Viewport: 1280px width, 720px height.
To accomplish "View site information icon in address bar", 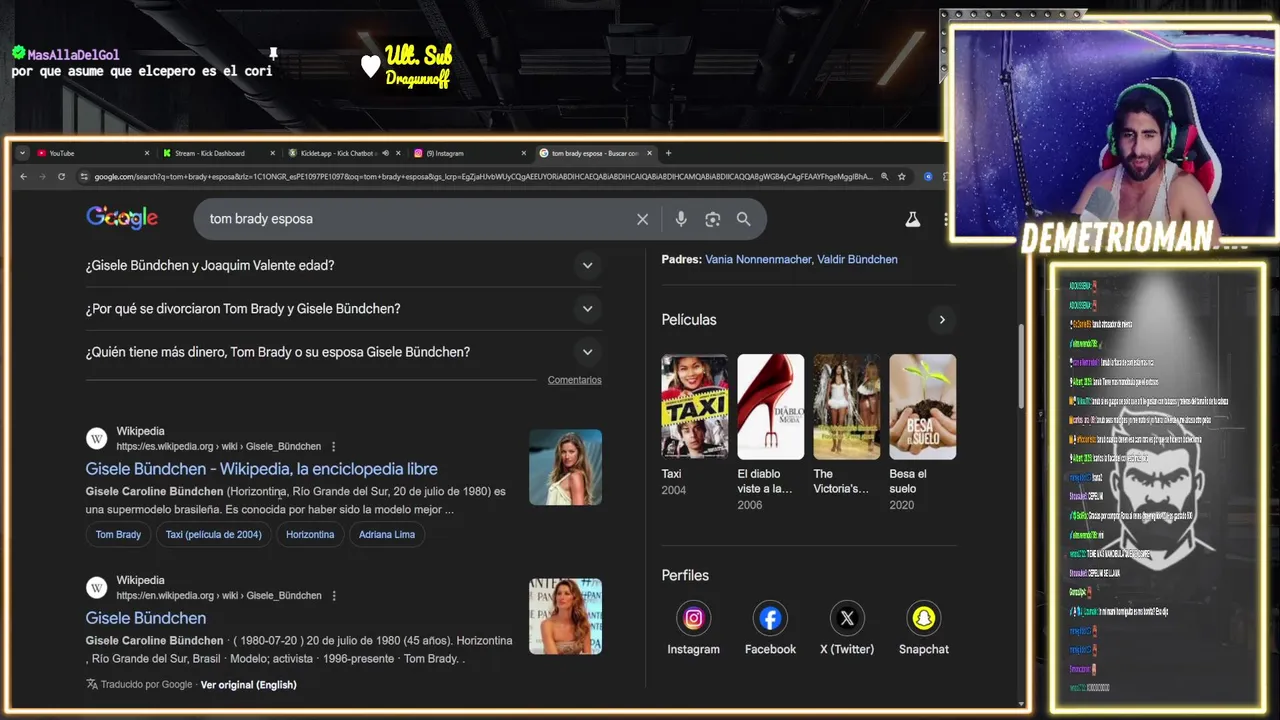I will [x=85, y=177].
